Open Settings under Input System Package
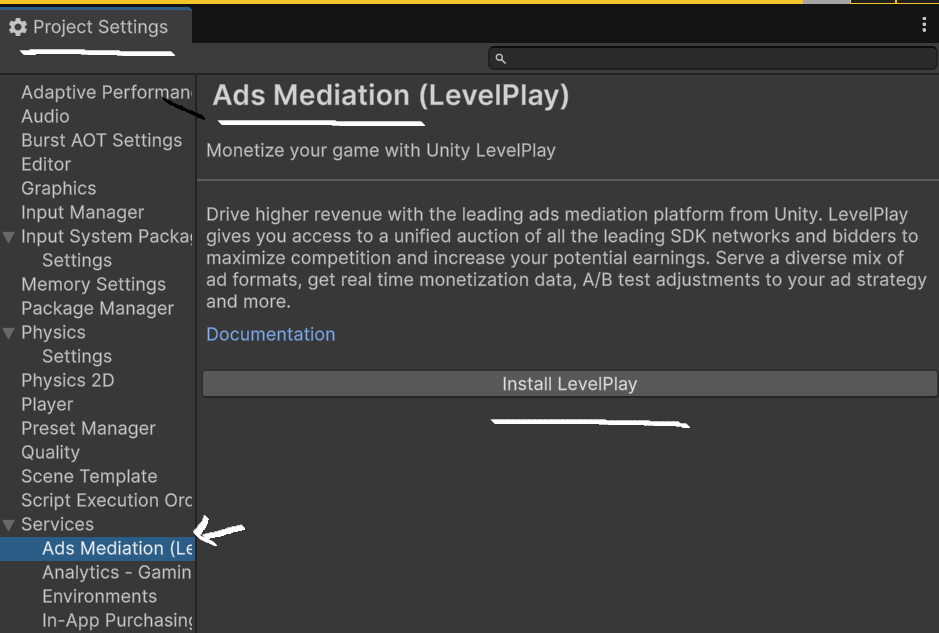 [x=77, y=260]
